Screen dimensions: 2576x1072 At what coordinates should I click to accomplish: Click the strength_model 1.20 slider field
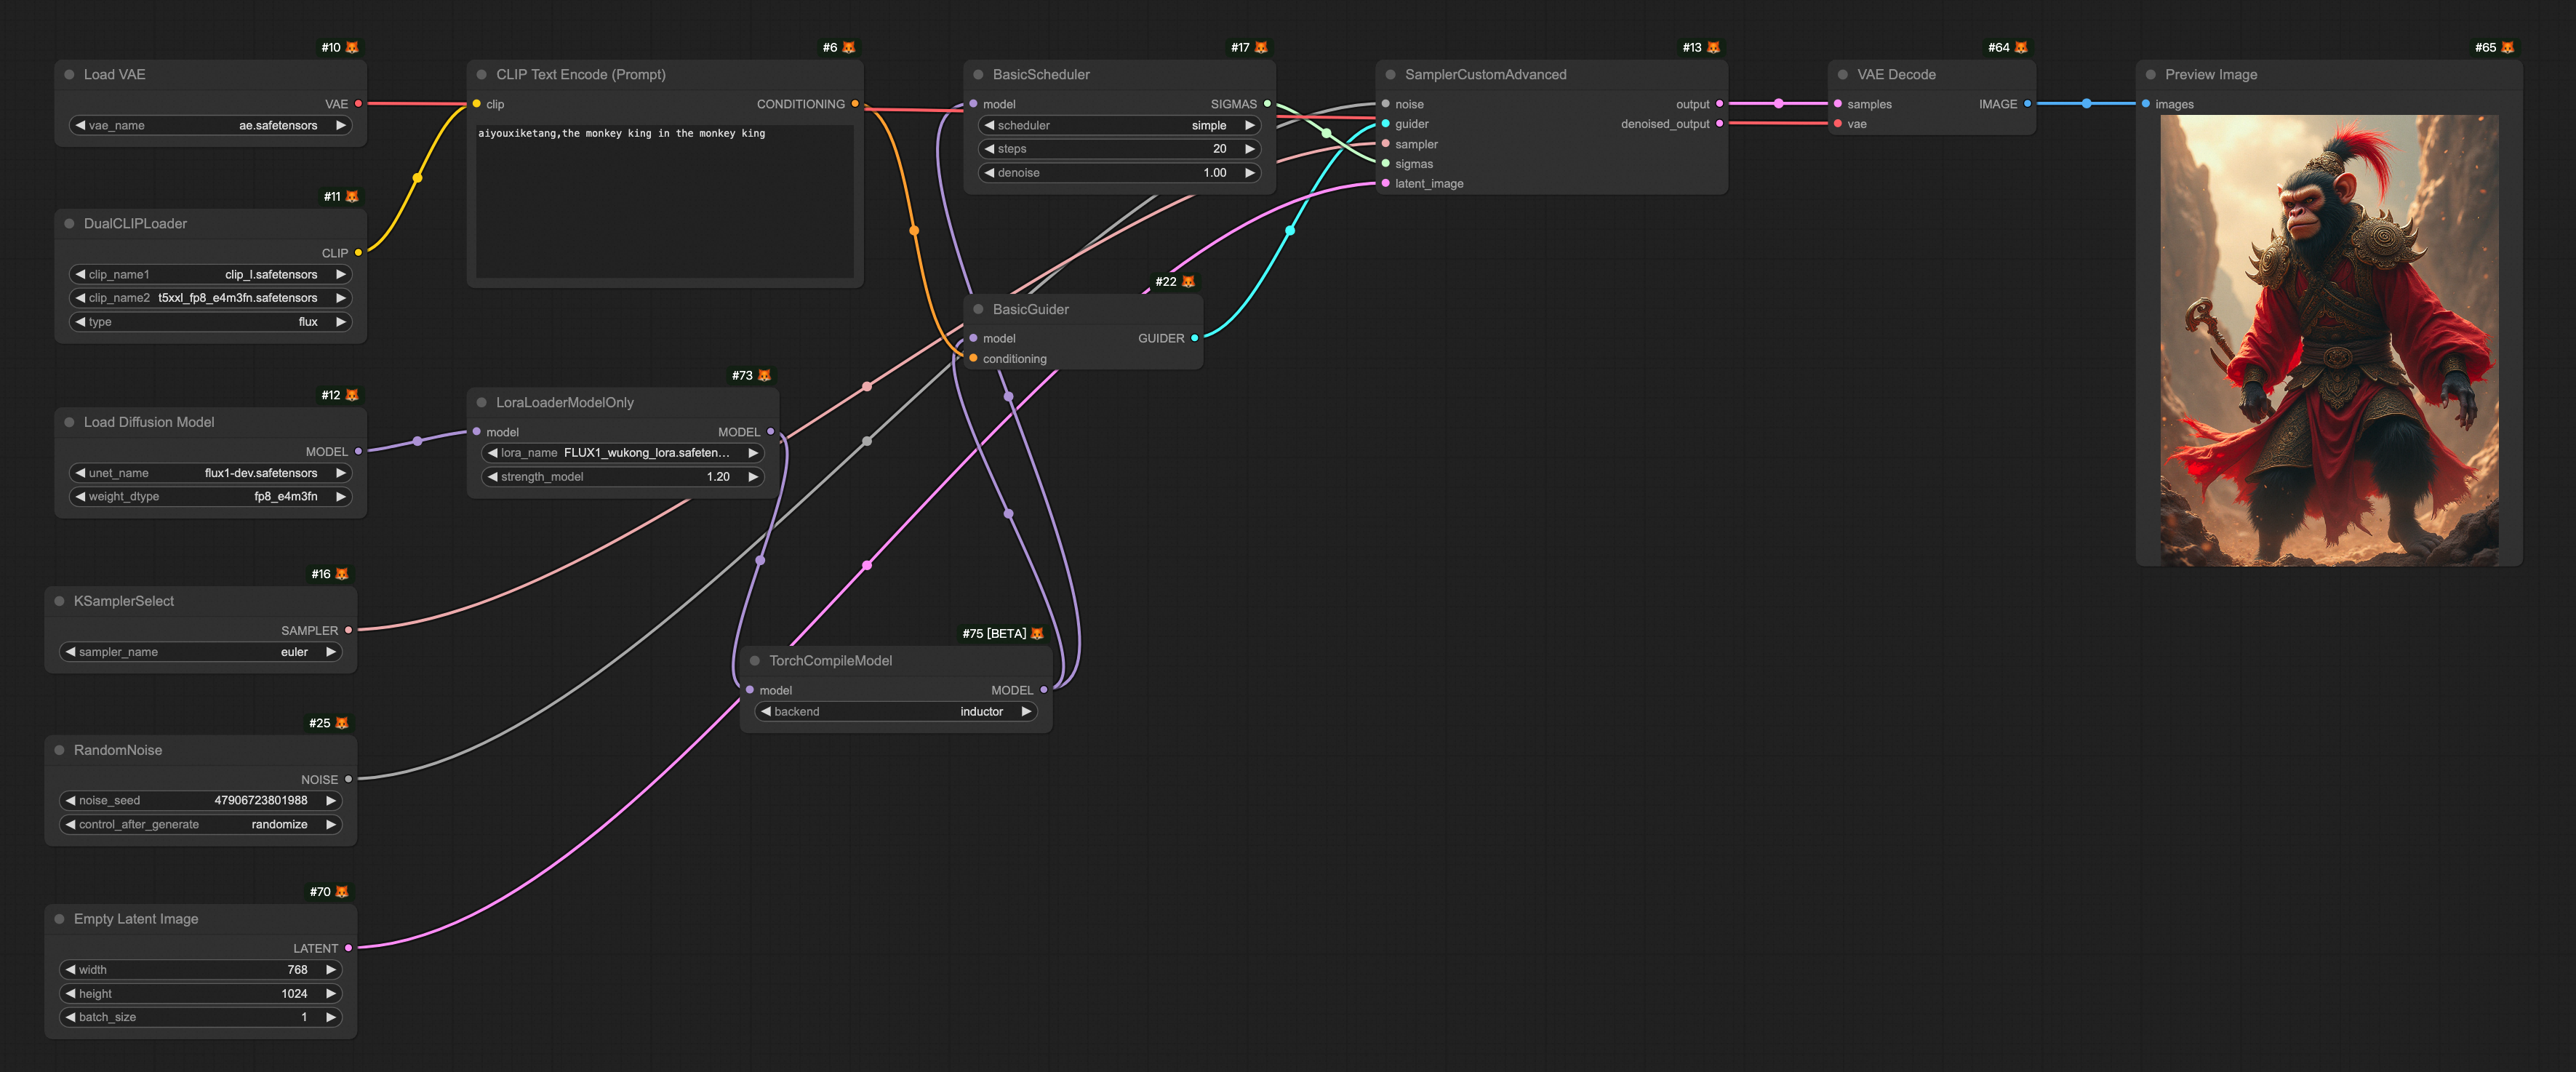tap(620, 477)
